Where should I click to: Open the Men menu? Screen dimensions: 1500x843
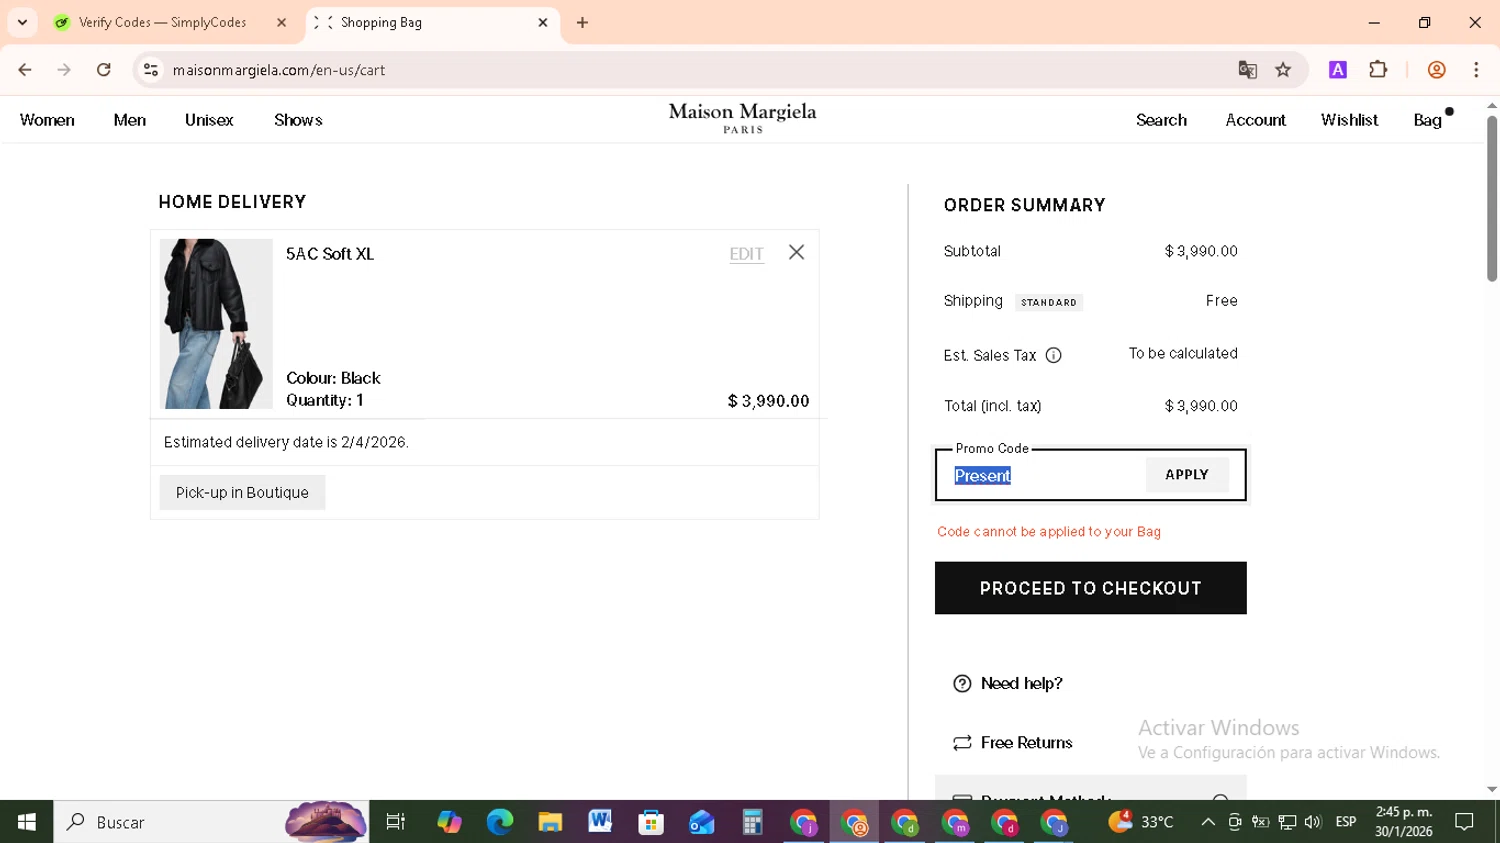pos(130,120)
